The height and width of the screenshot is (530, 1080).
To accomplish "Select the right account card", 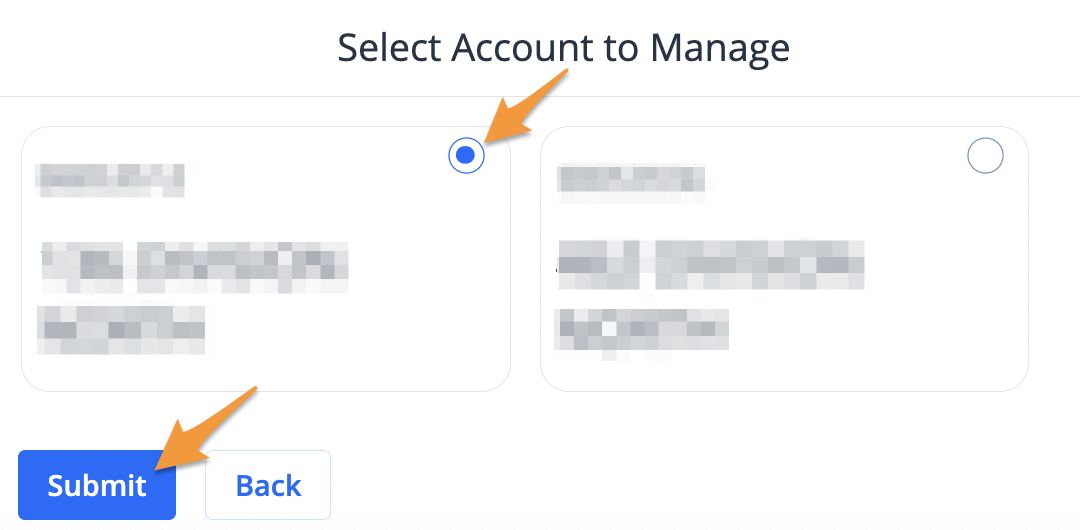I will [x=785, y=259].
